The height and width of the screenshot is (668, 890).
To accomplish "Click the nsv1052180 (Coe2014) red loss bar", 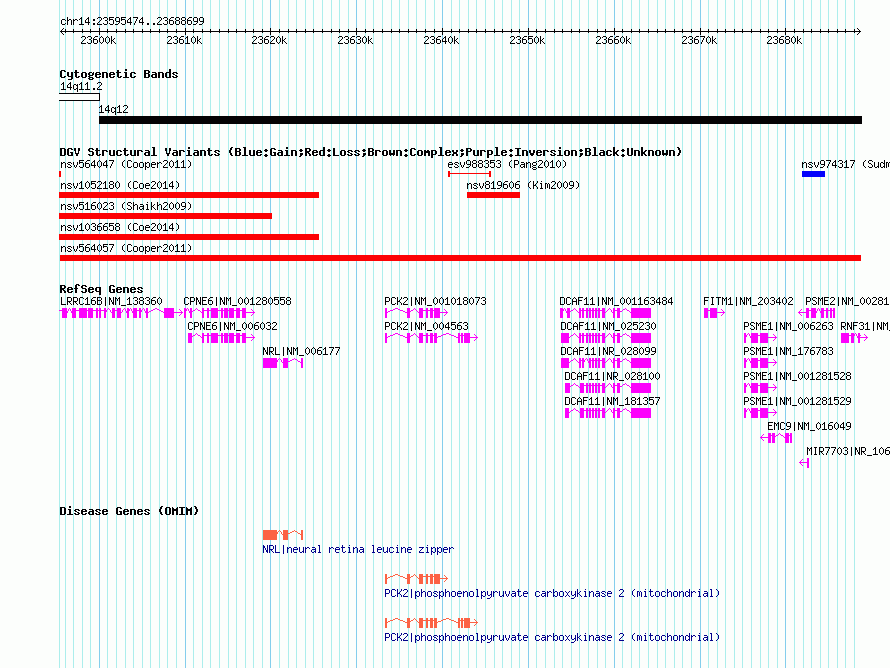I will tap(189, 195).
